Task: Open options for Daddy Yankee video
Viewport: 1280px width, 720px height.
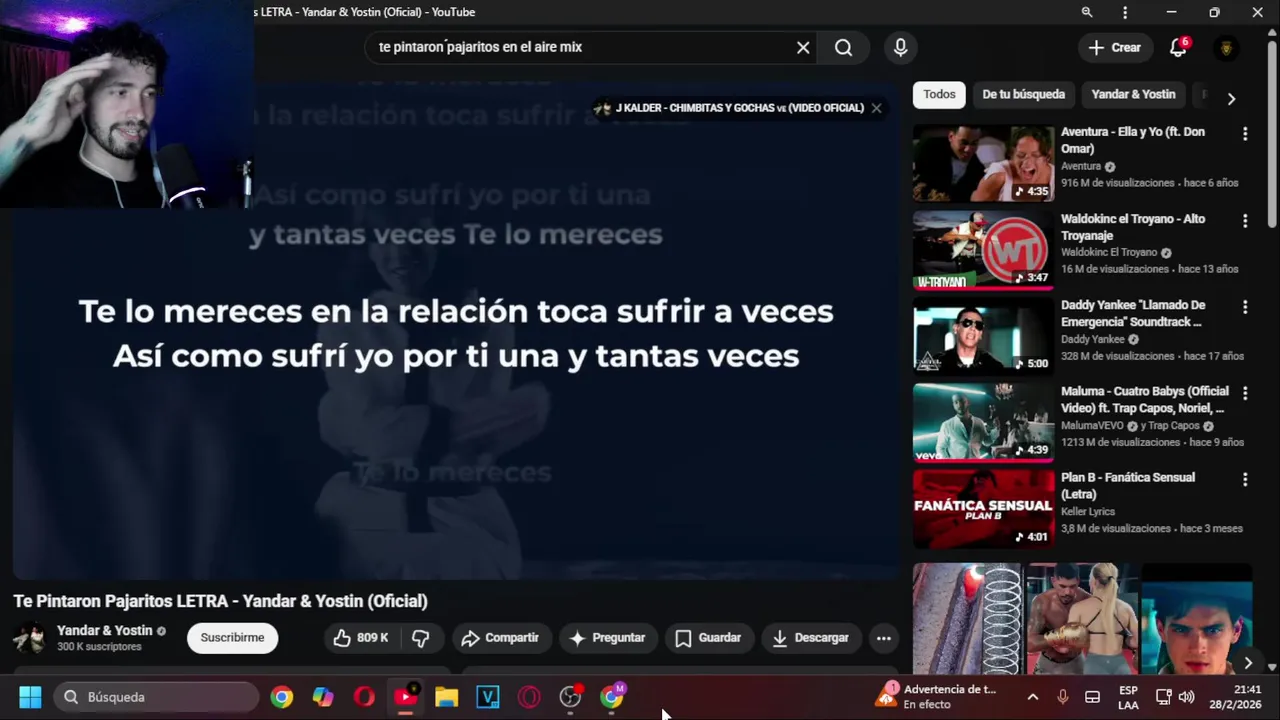Action: click(x=1245, y=307)
